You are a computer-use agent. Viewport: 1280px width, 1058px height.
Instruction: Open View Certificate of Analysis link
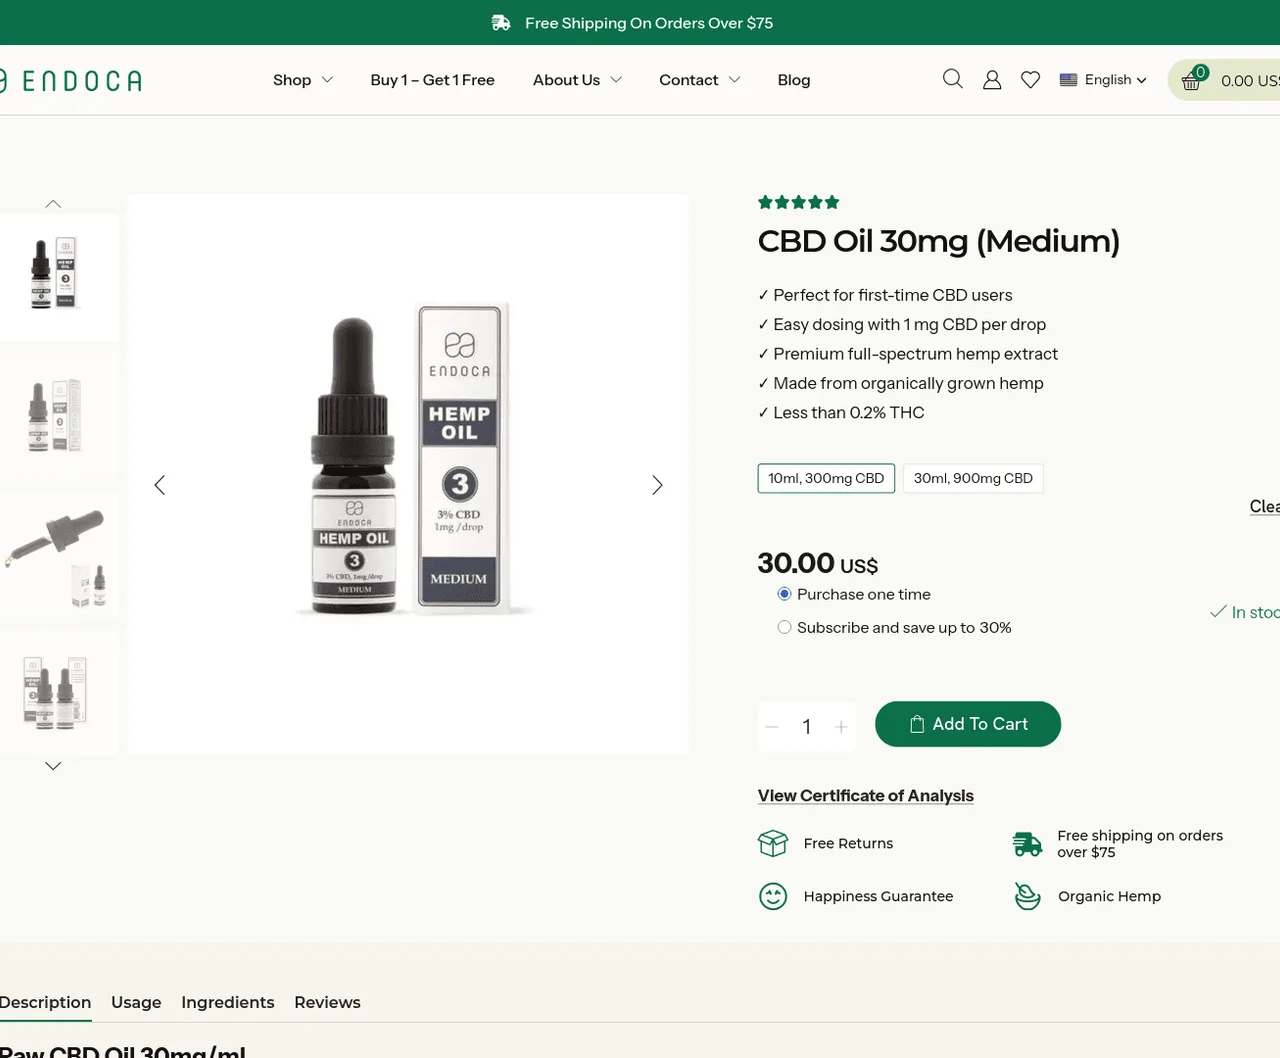[866, 795]
